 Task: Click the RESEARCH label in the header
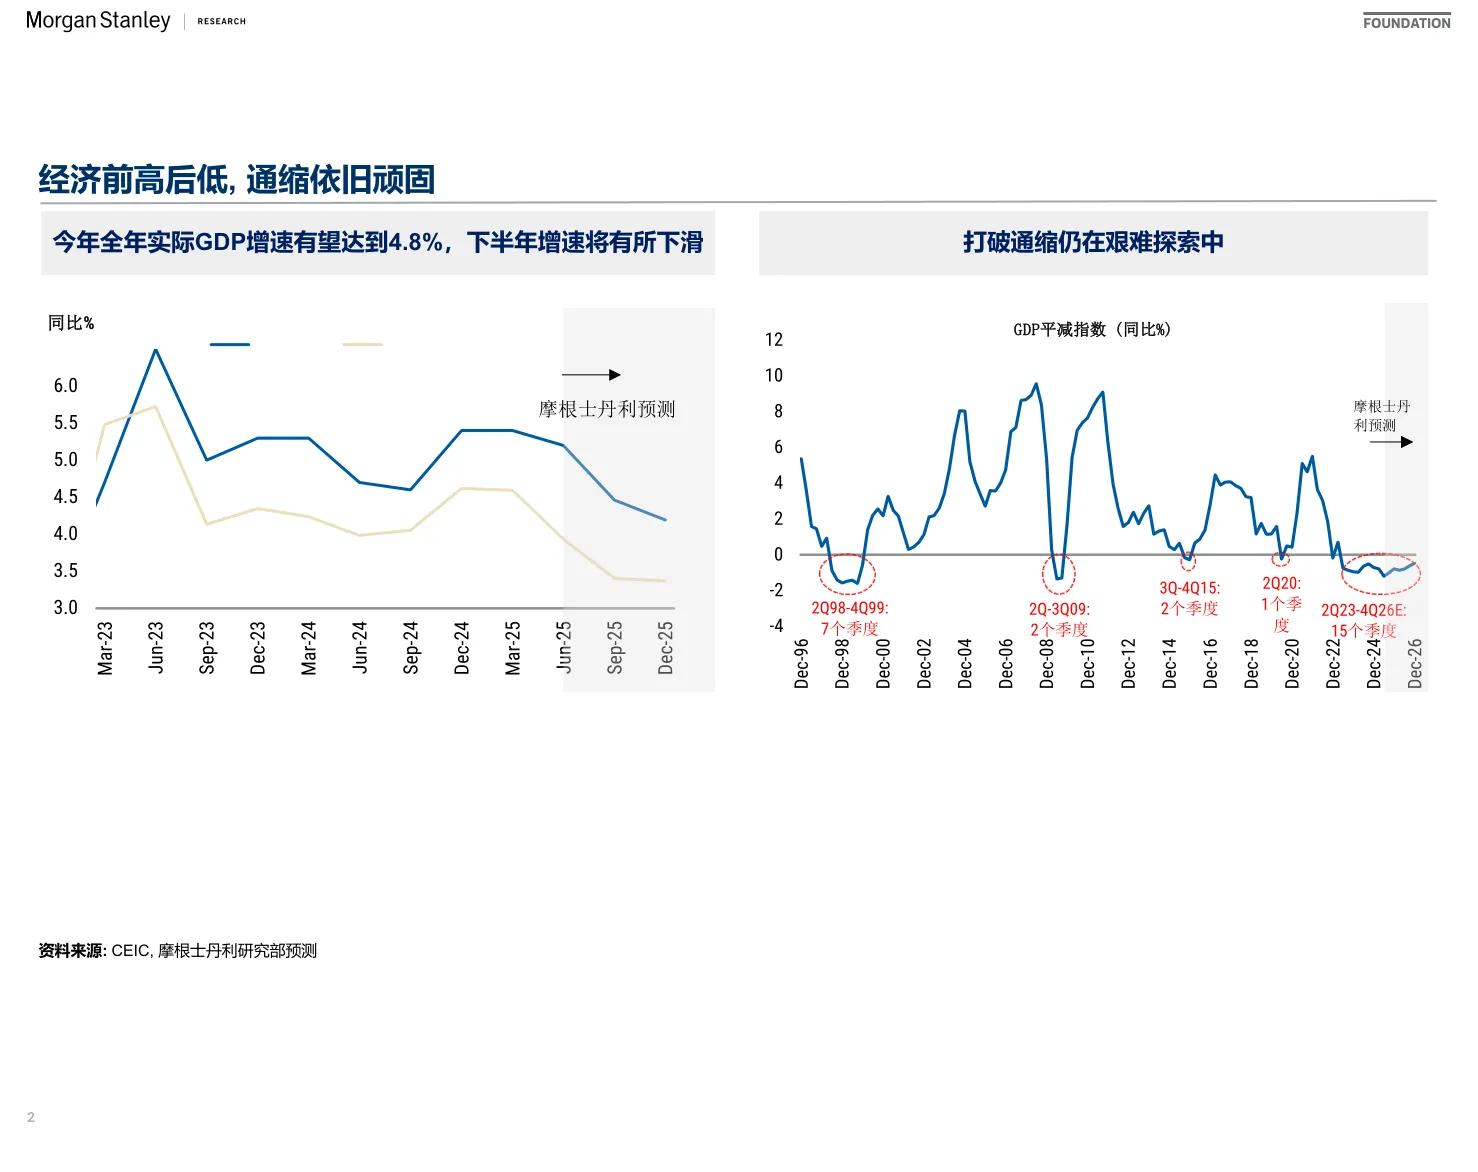221,21
